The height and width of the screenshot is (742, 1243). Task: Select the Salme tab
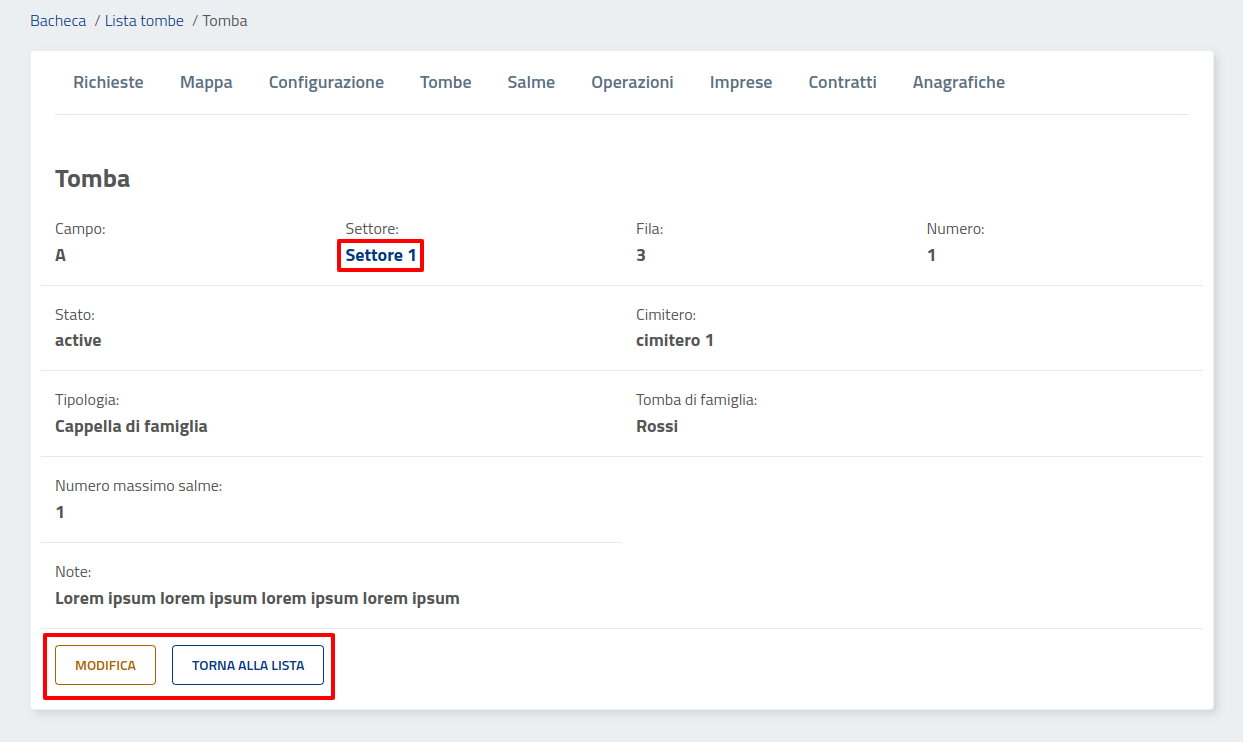pyautogui.click(x=531, y=82)
